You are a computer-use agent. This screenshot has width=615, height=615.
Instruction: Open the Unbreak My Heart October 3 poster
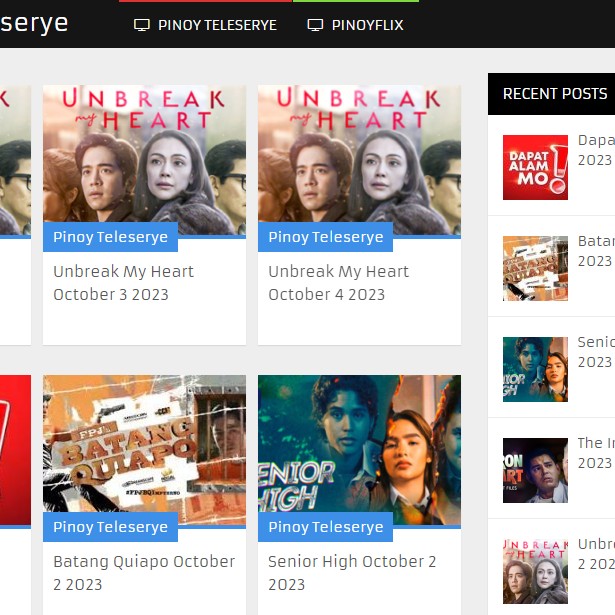pos(144,160)
